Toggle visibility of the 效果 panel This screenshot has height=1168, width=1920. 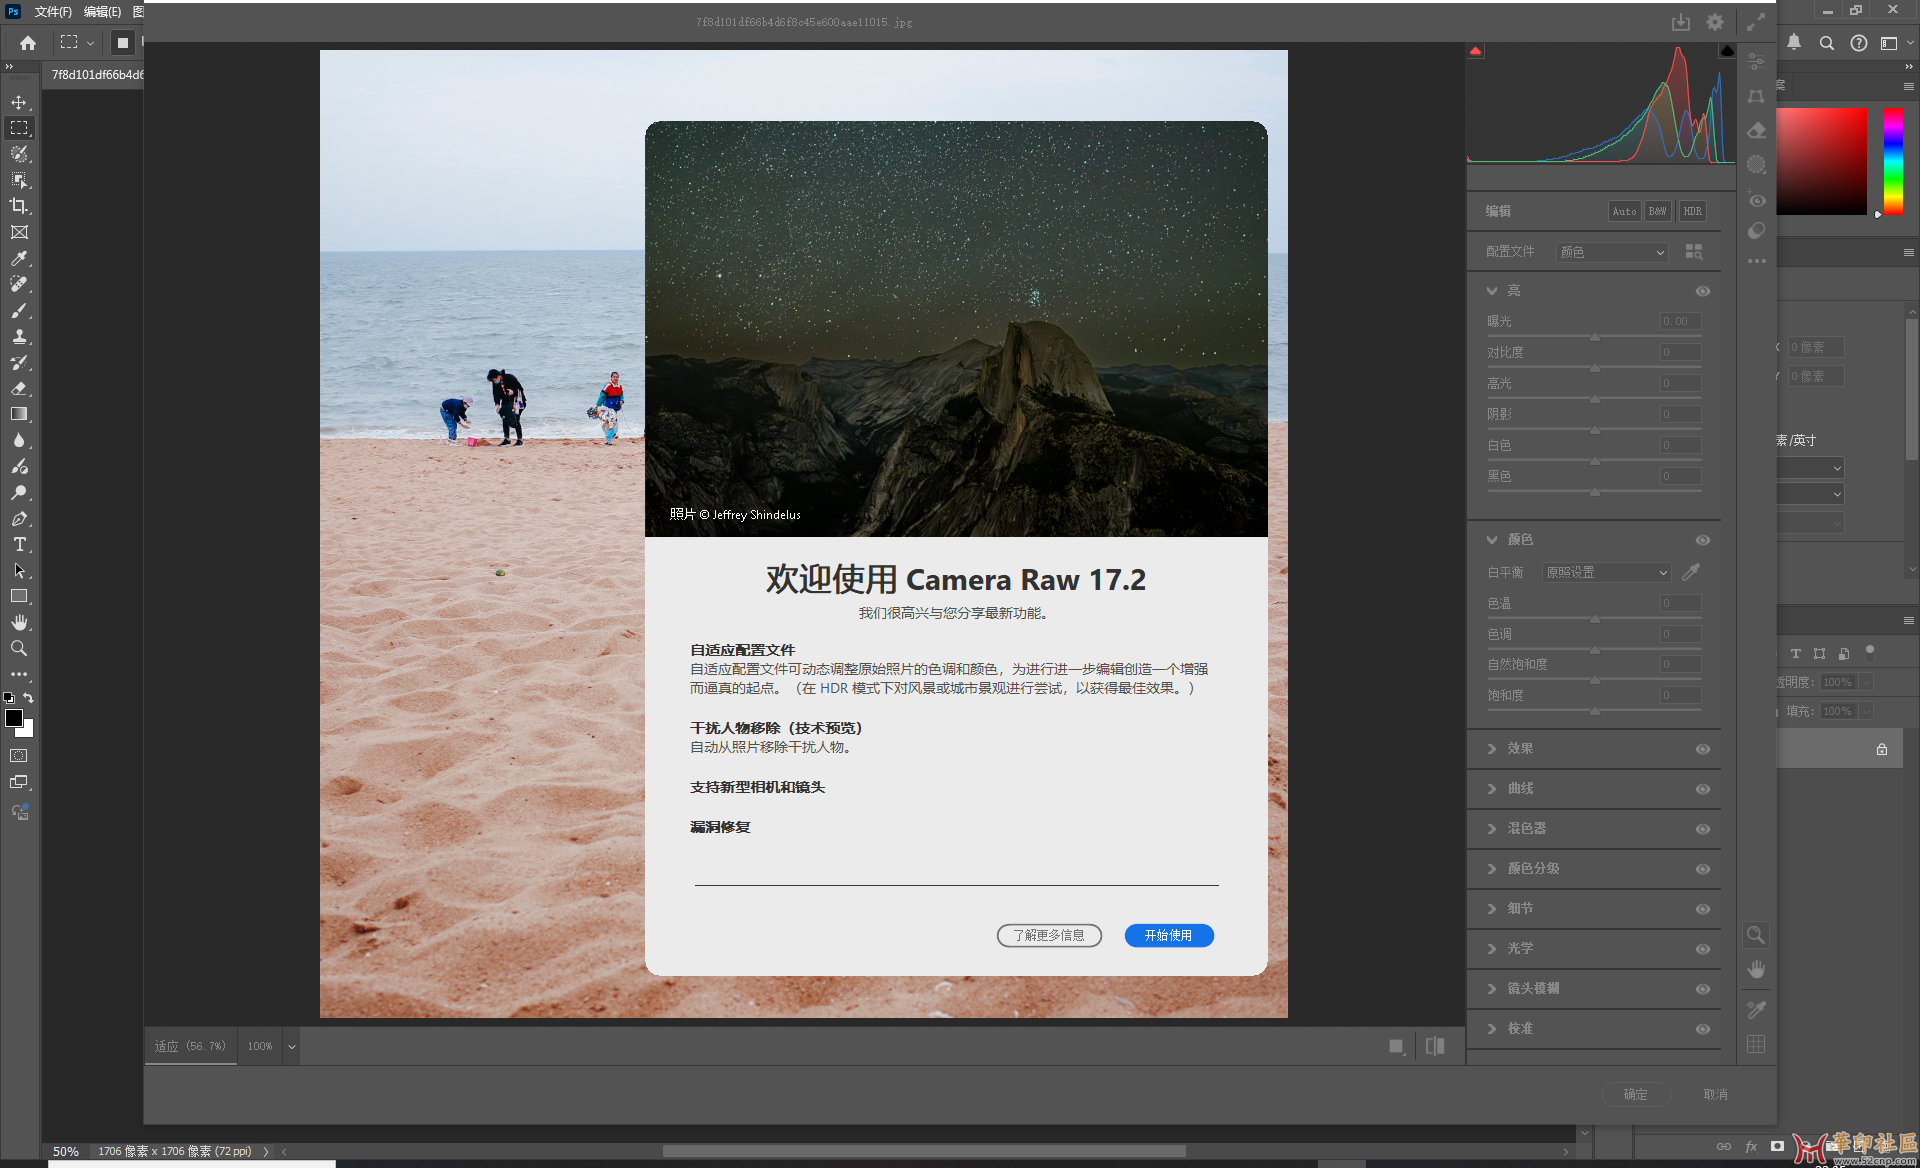1703,749
